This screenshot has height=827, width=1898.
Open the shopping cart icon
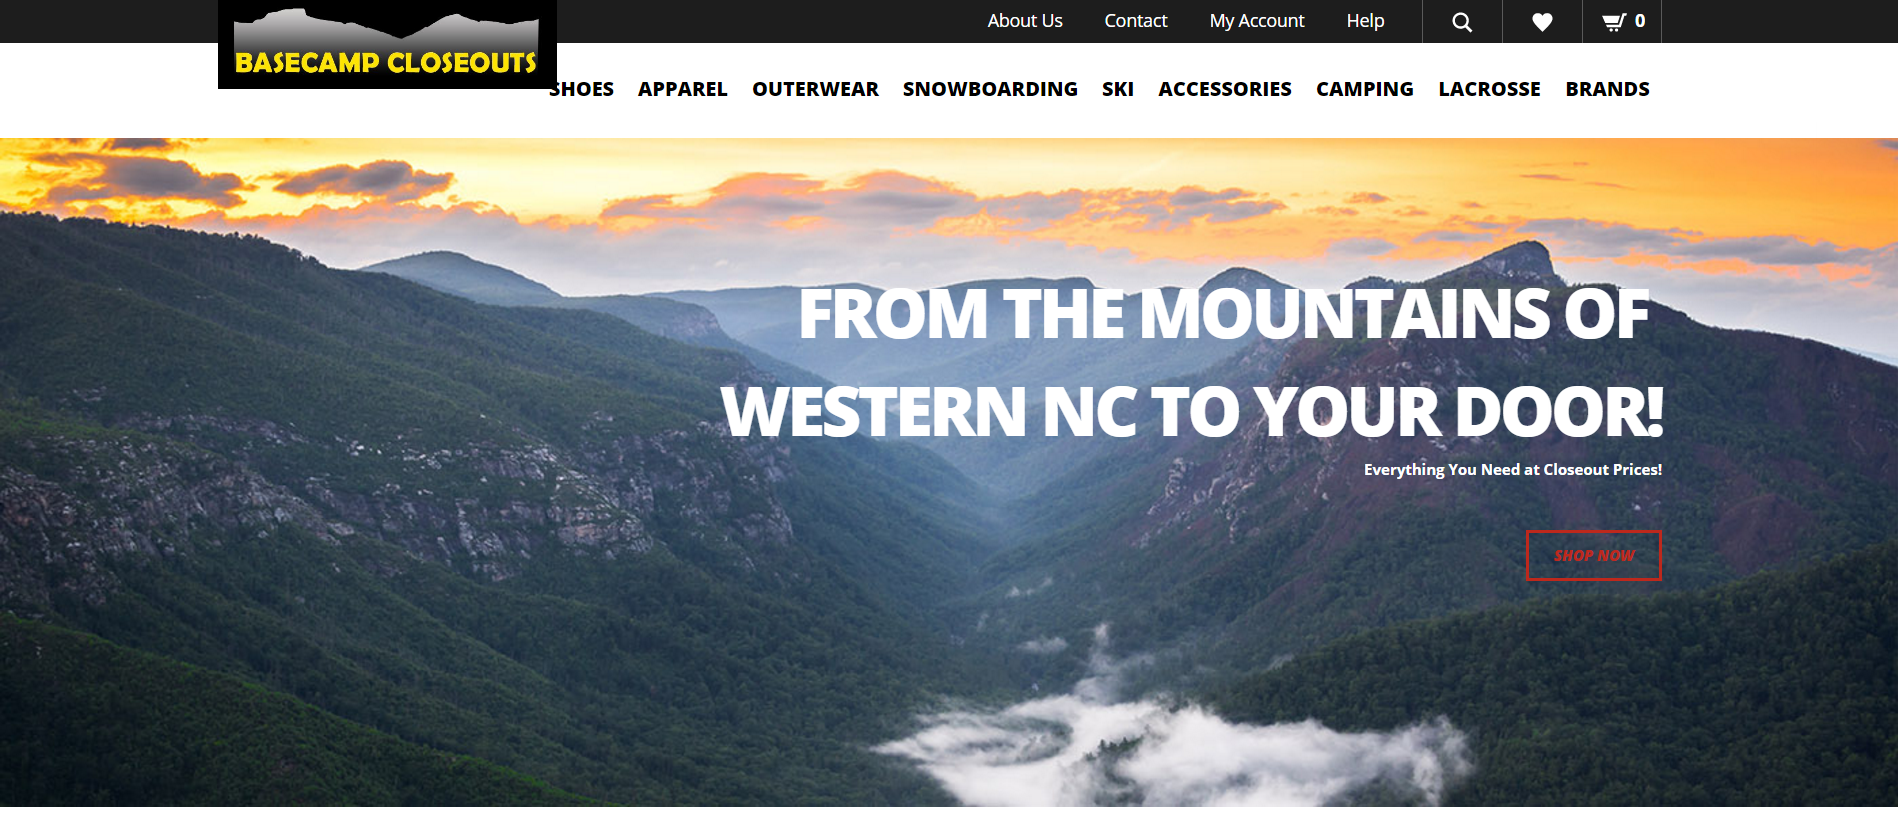coord(1613,22)
